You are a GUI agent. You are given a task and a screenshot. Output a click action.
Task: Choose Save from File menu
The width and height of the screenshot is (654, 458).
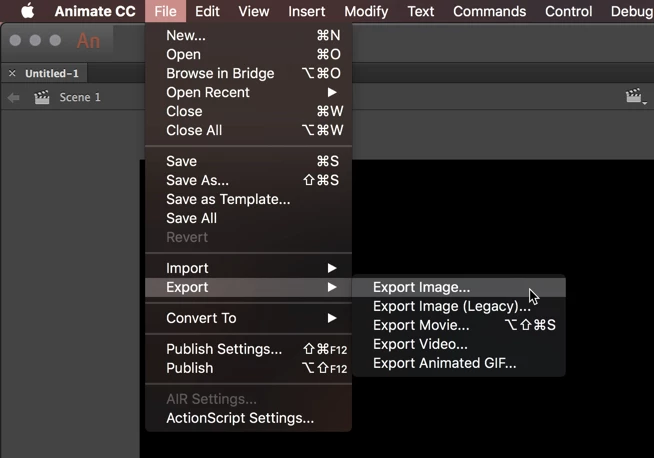249,161
